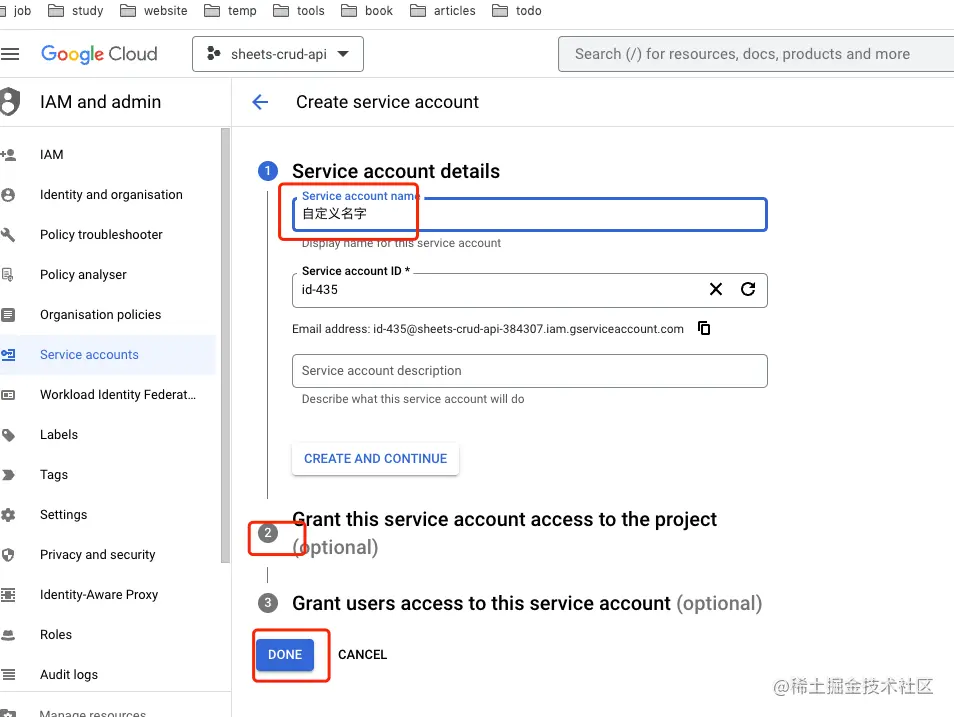Open the Policy troubleshooter wrench icon
Viewport: 954px width, 717px height.
point(14,234)
